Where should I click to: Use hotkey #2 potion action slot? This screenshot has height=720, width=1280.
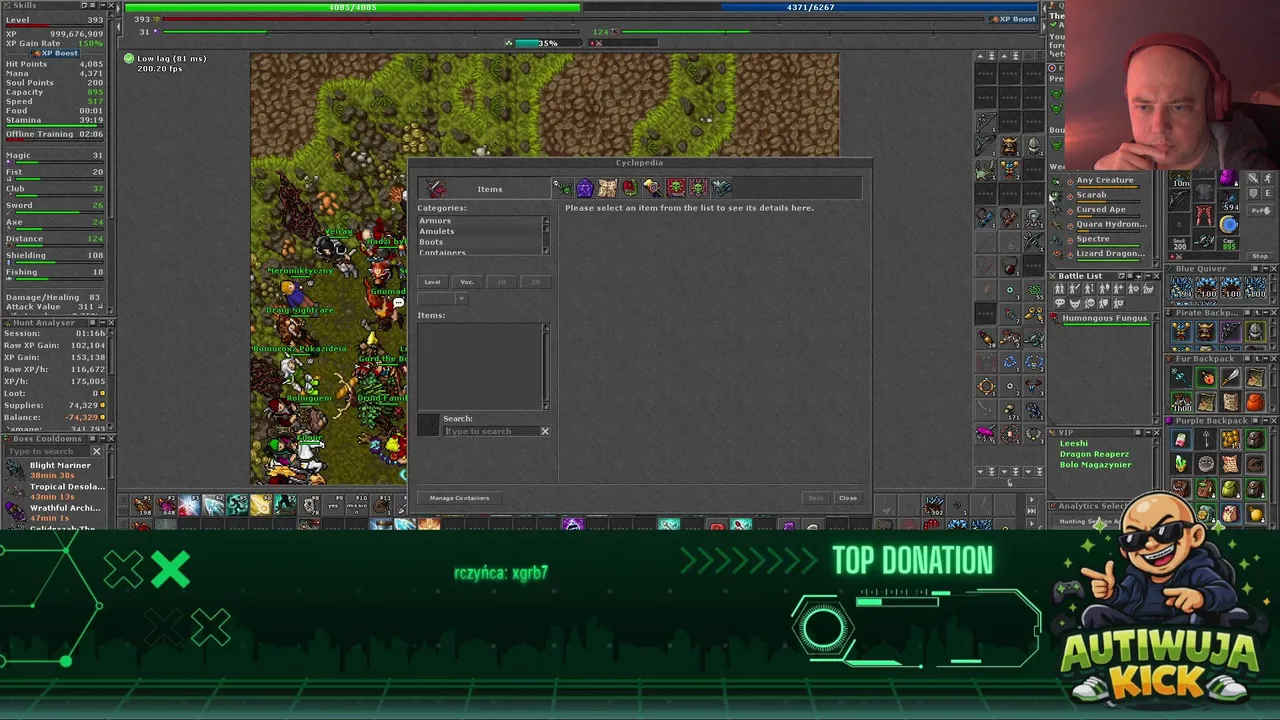[165, 505]
